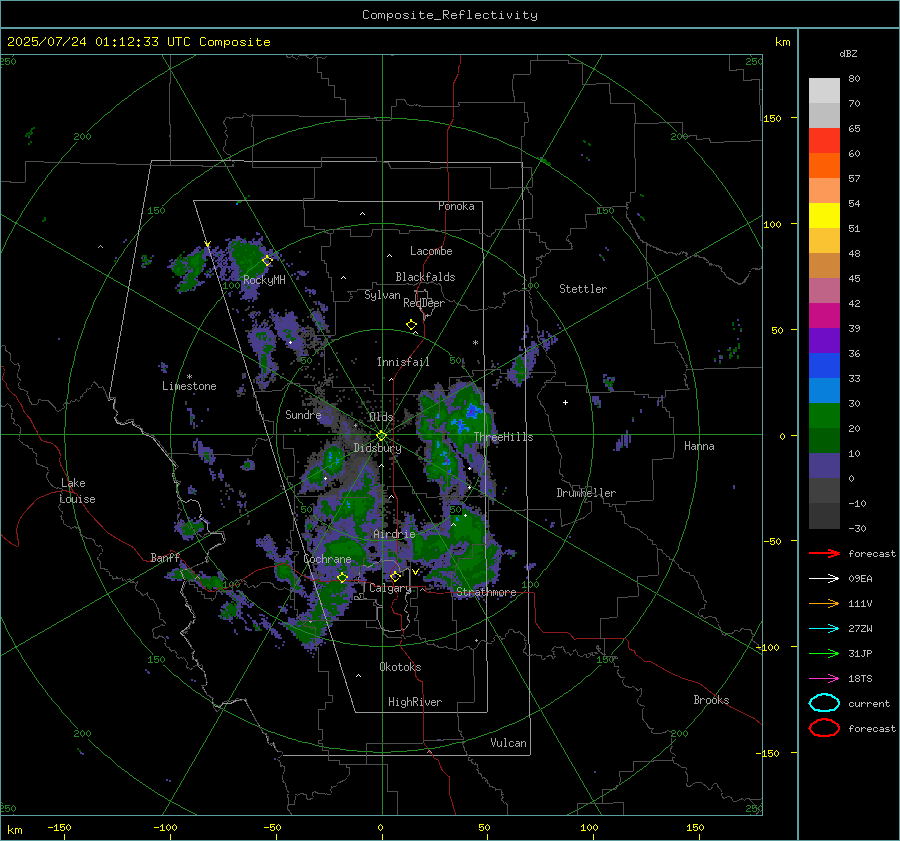Click the Olds label near radar center
The image size is (900, 841).
[381, 417]
